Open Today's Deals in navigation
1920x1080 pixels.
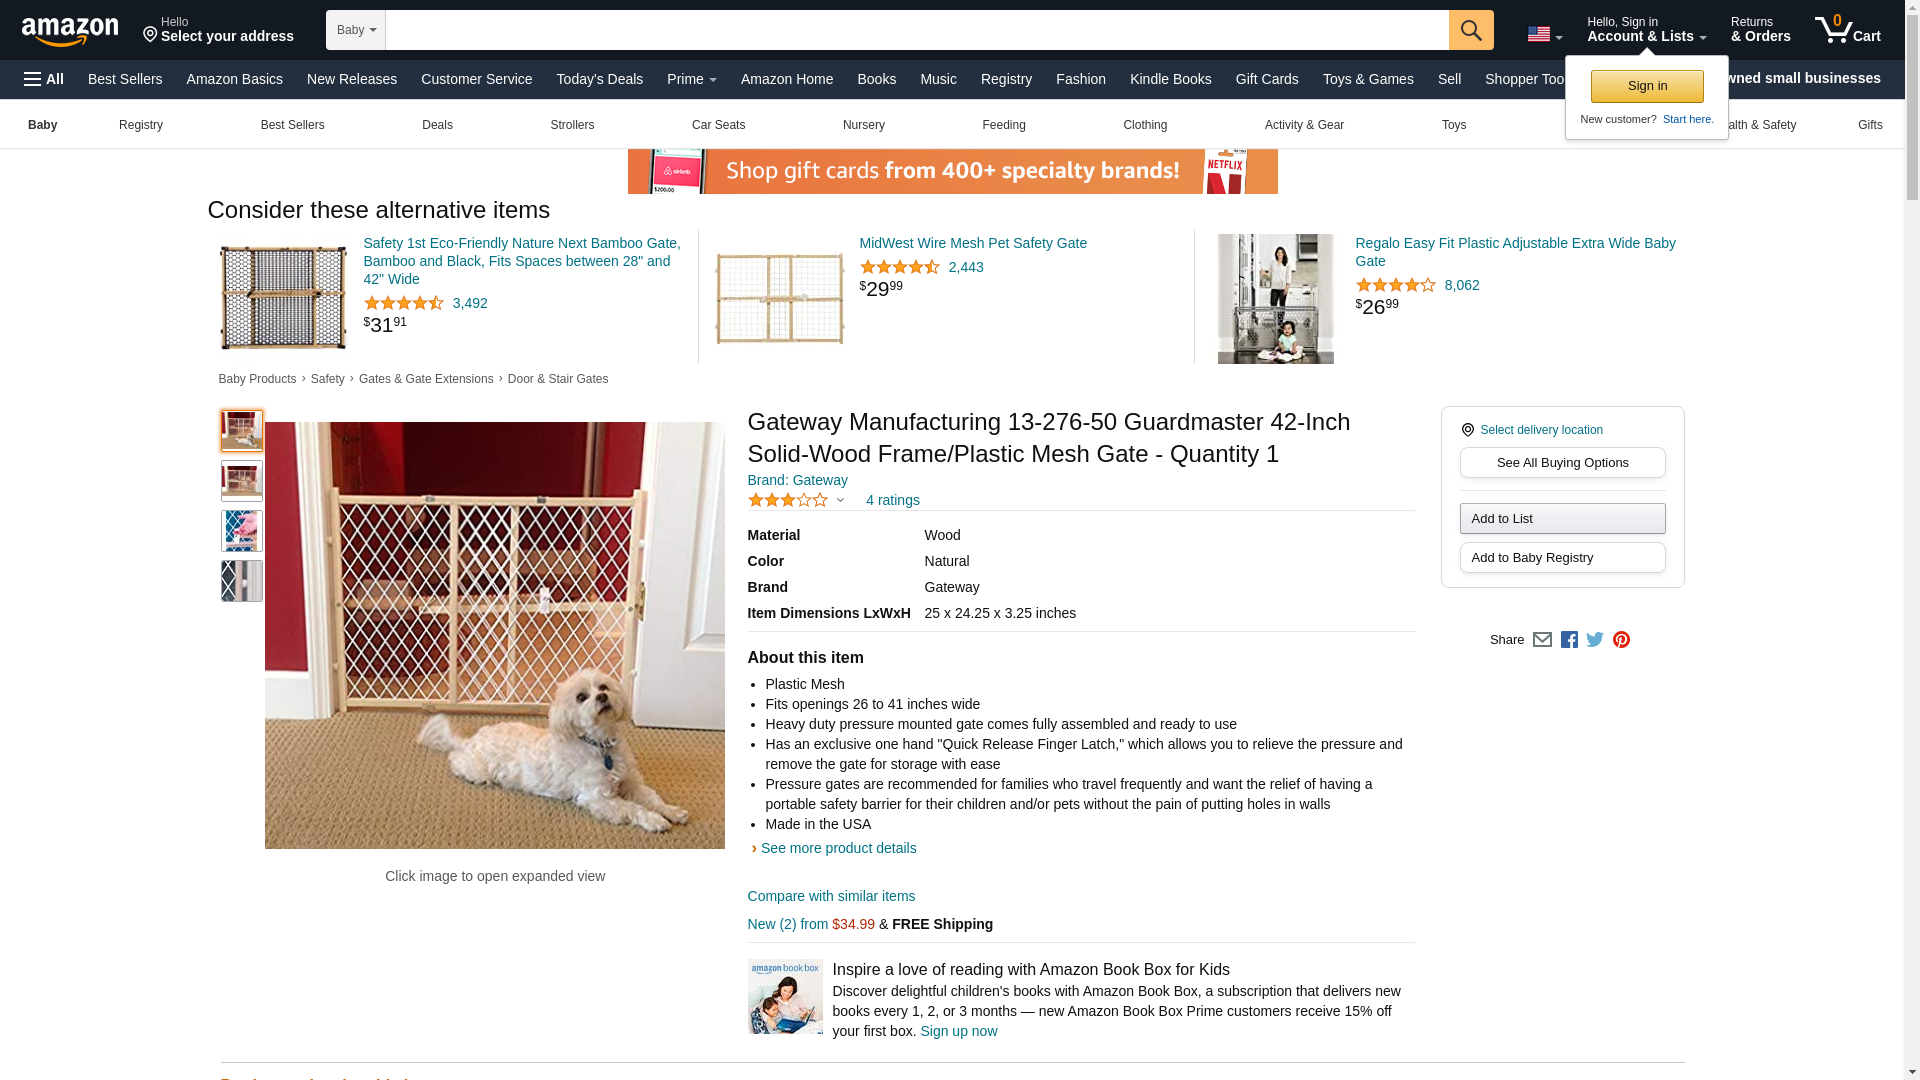599,79
